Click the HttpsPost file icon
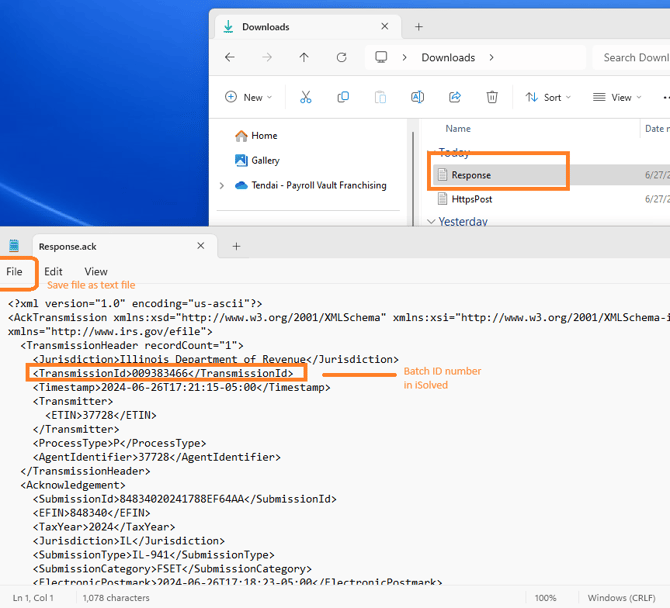Screen dimensions: 670x608 click(442, 199)
